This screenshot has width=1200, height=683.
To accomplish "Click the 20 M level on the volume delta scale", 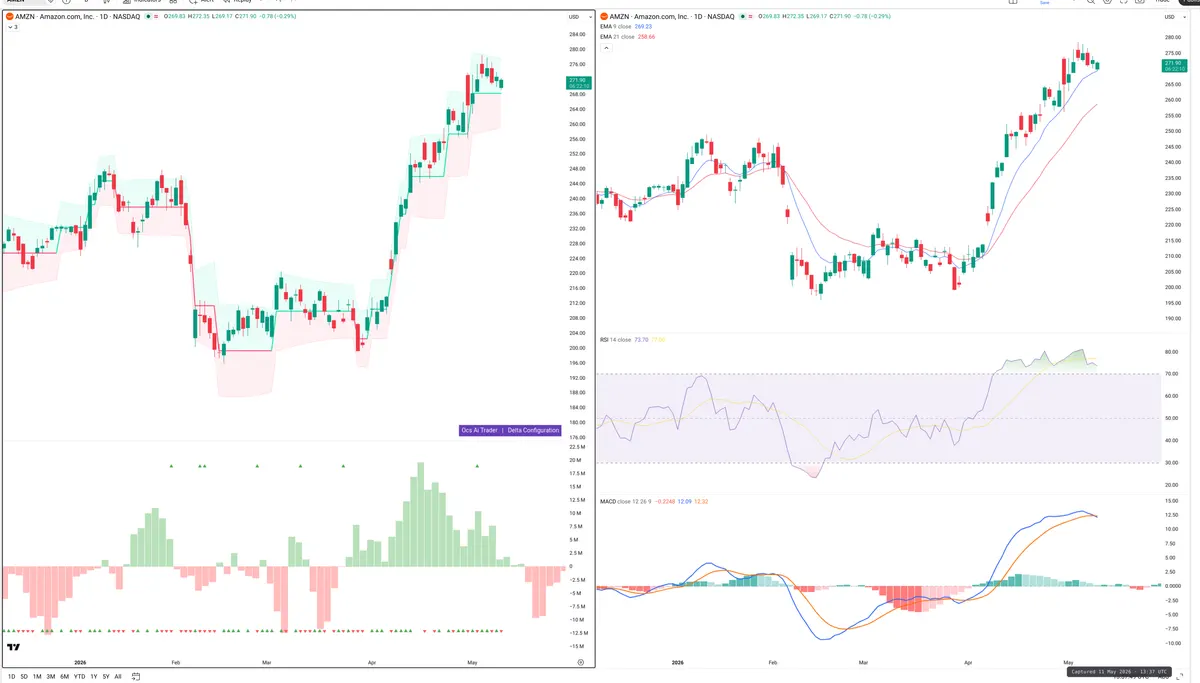I will tap(575, 460).
